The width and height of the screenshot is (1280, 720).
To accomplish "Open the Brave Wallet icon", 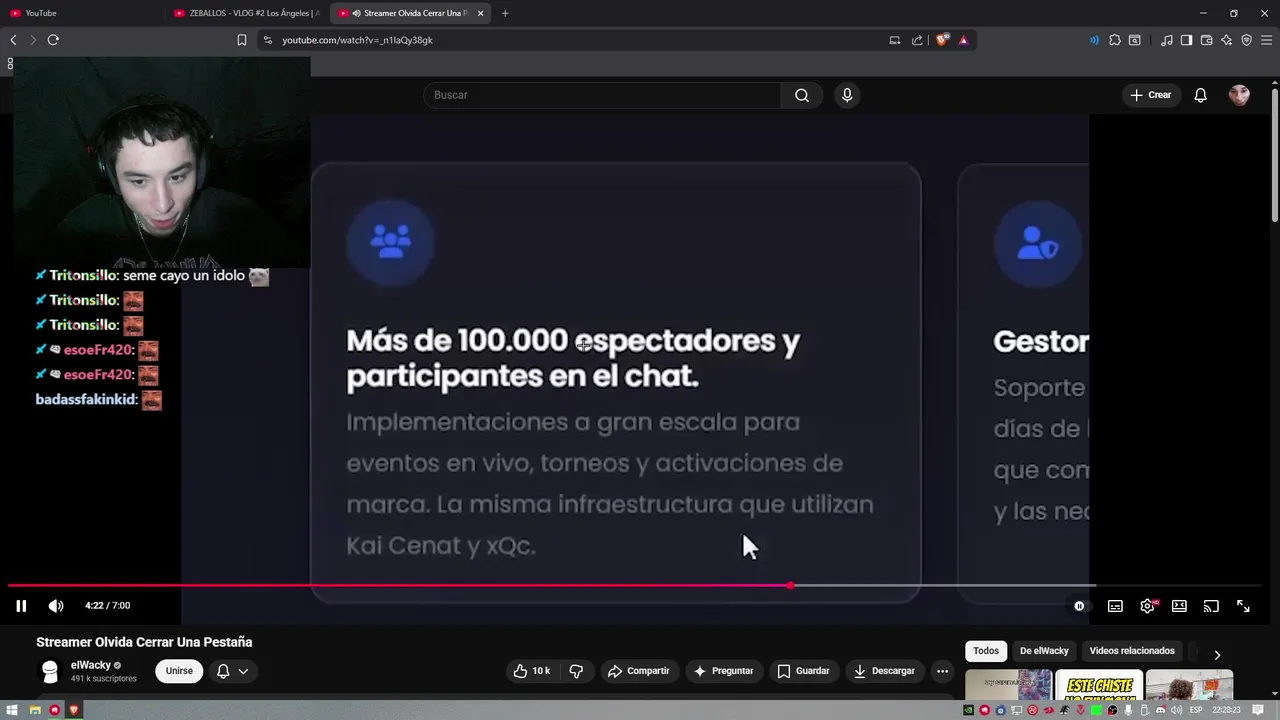I will click(1206, 40).
